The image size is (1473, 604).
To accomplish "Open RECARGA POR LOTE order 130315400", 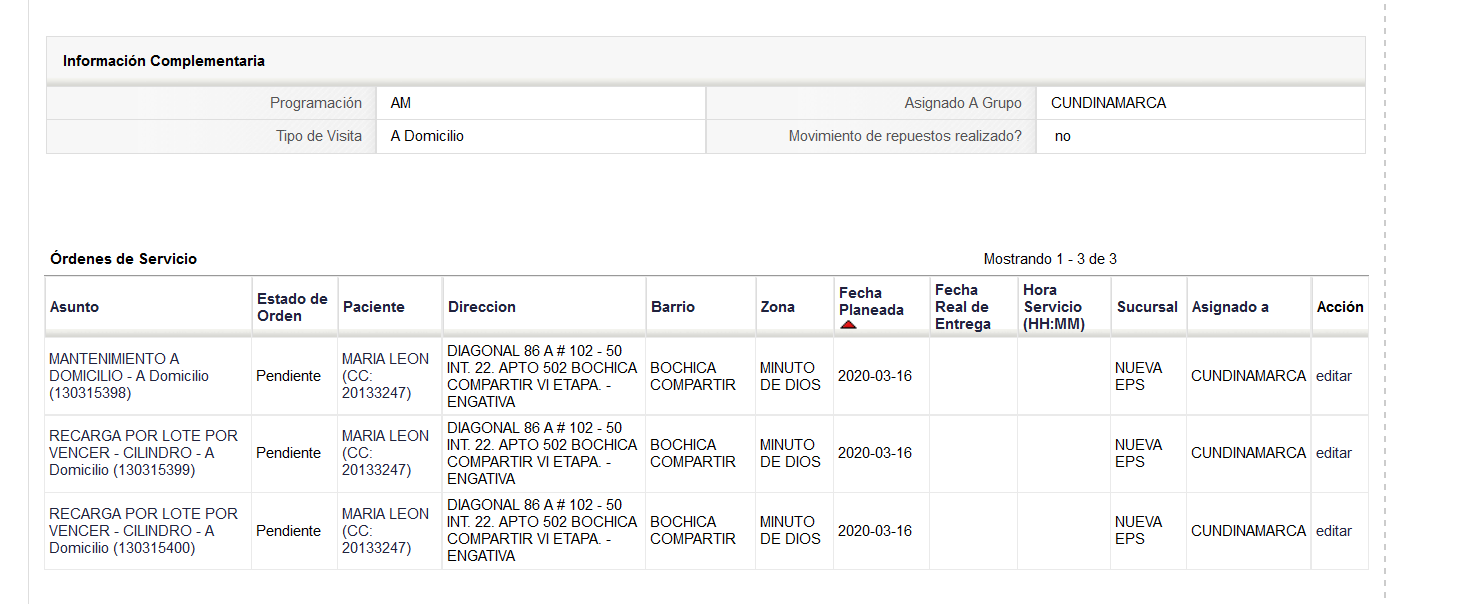I will [144, 531].
